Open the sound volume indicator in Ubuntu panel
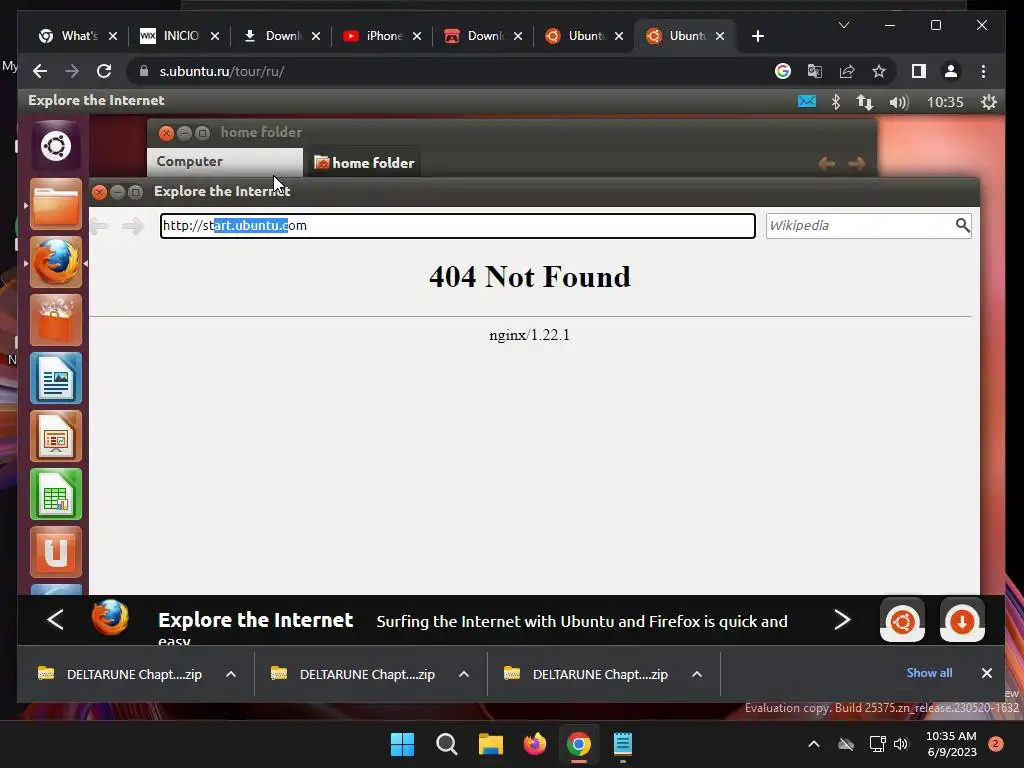Screen dimensions: 1024x768 pos(899,102)
